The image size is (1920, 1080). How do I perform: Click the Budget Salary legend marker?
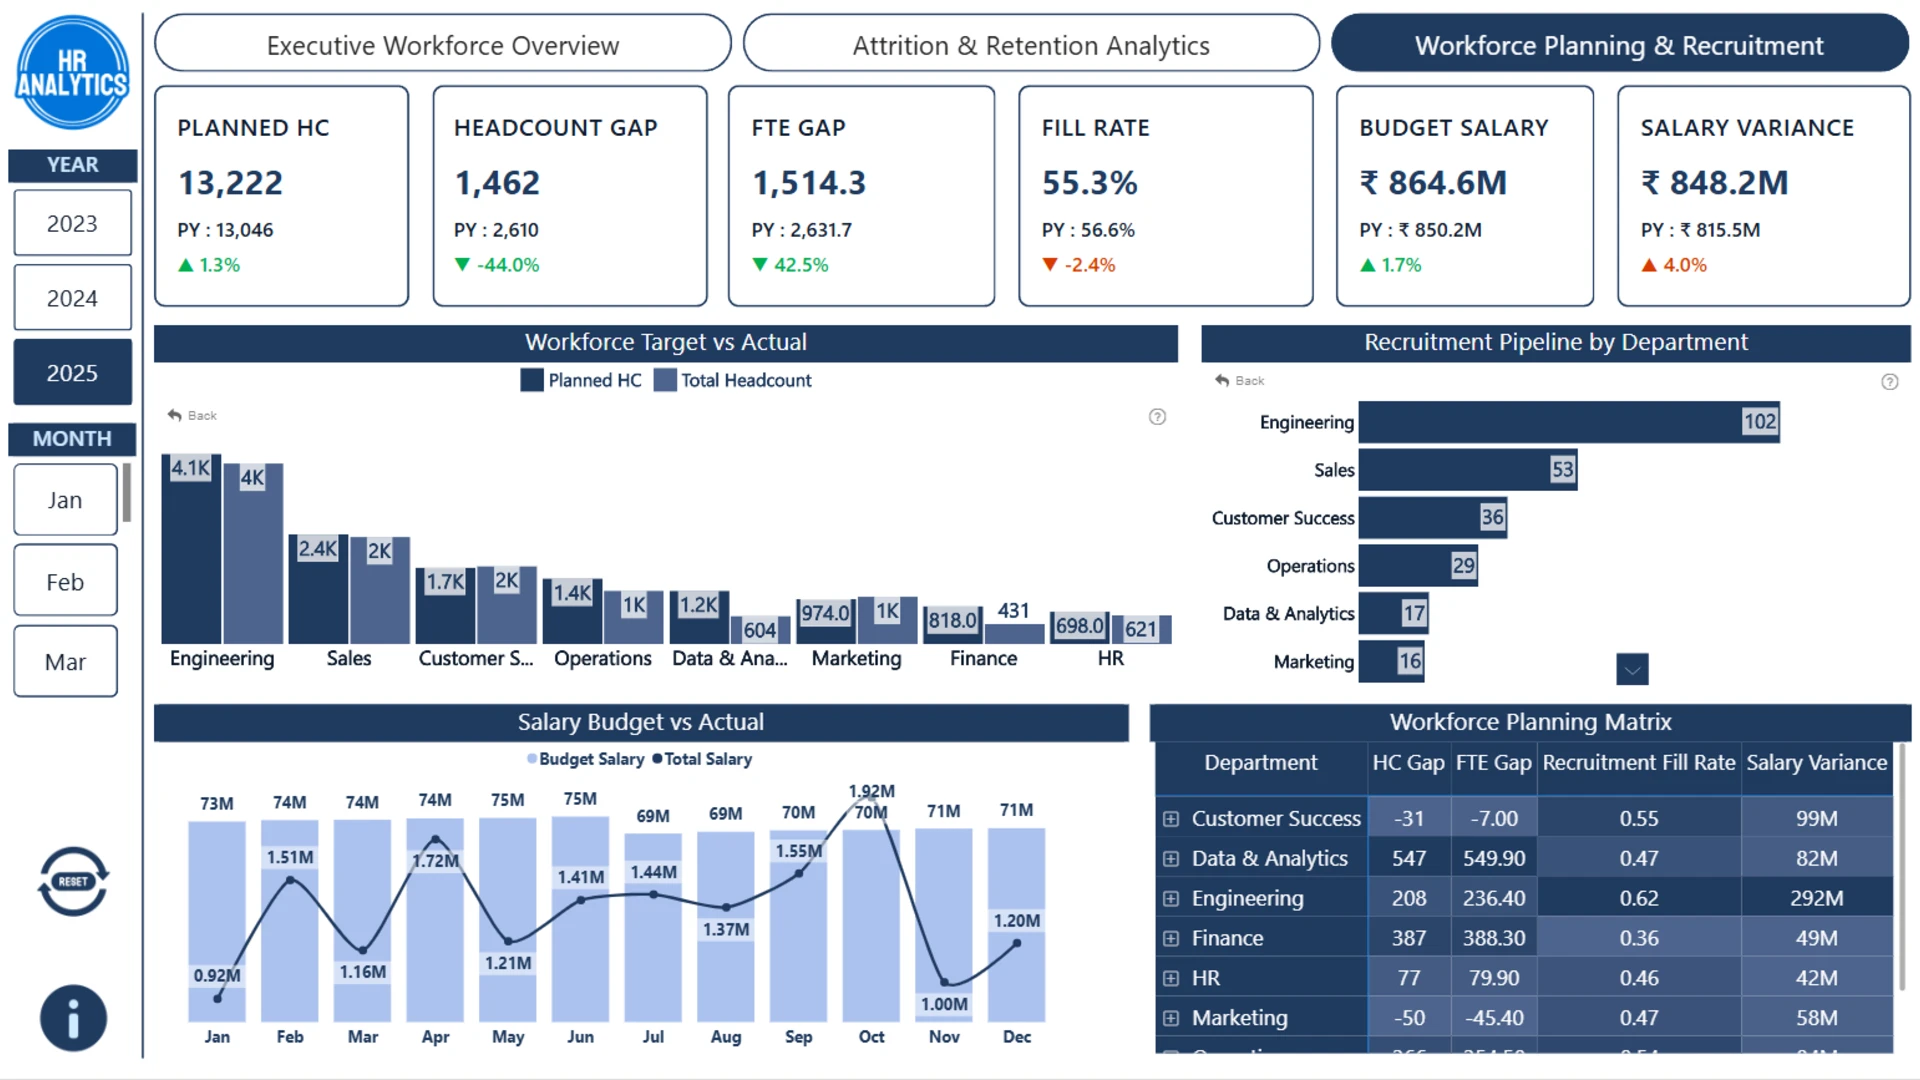click(532, 759)
